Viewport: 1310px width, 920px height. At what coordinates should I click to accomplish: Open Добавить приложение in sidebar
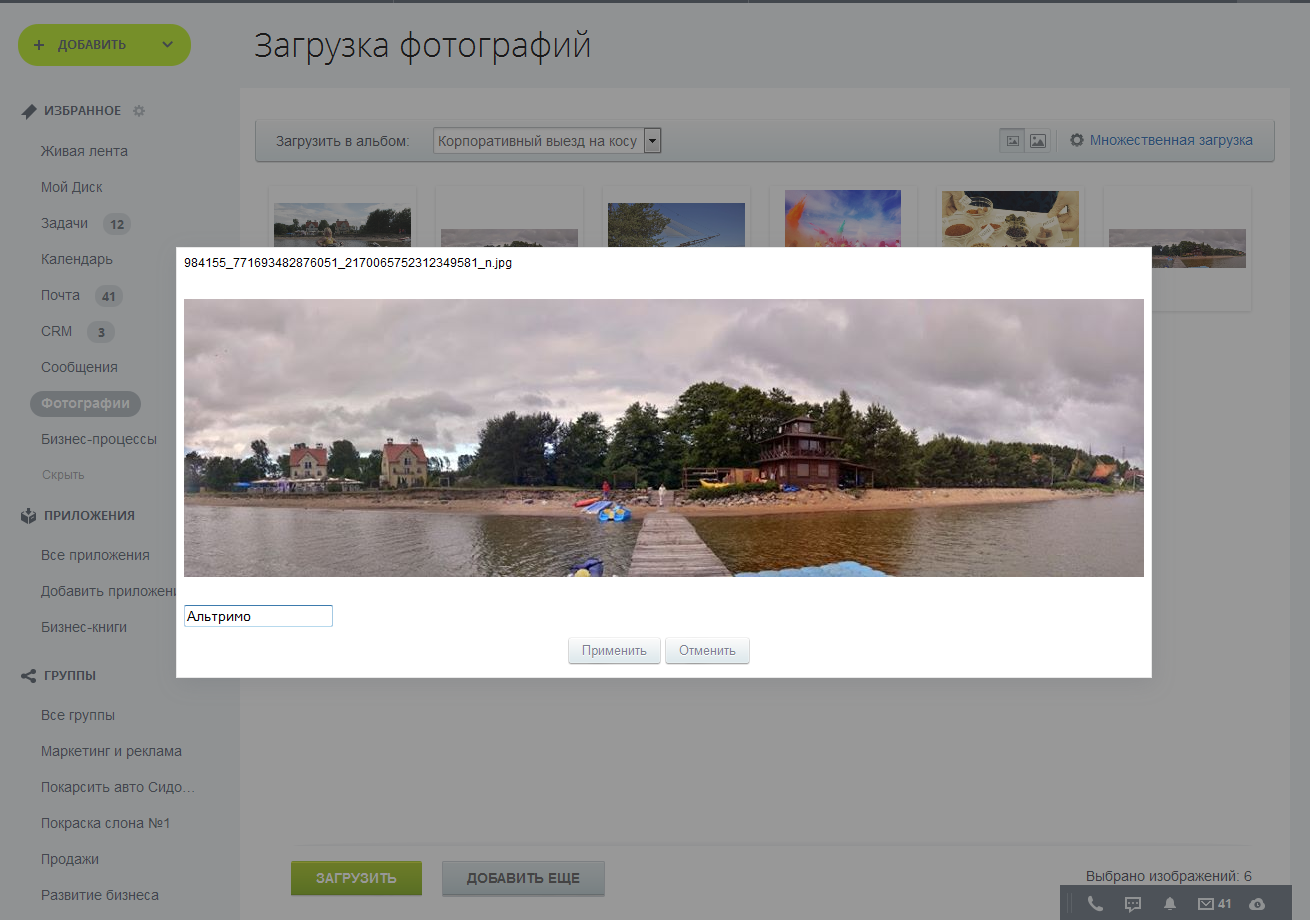109,592
